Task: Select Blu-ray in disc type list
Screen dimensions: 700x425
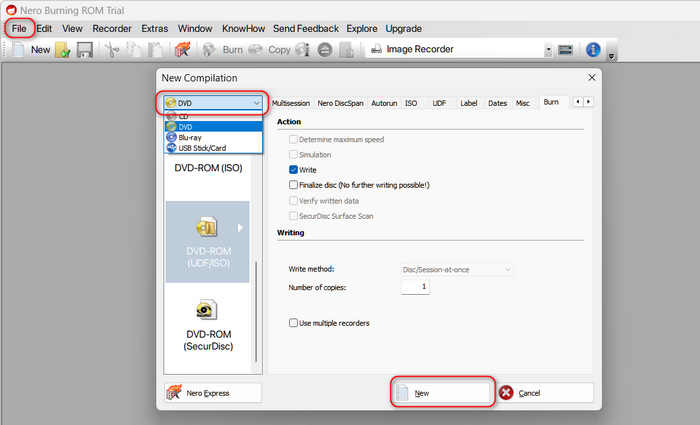Action: 213,138
